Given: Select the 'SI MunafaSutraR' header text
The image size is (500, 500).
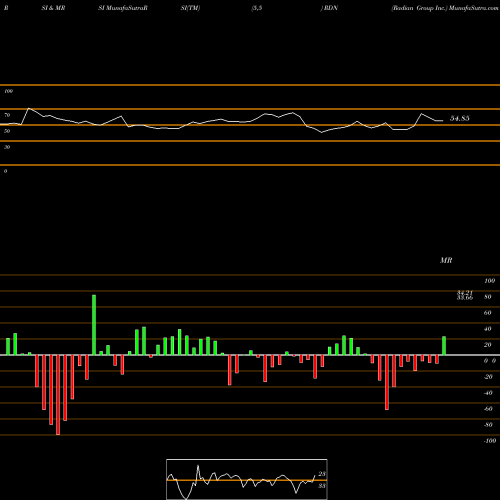Looking at the screenshot, I should 123,8.
